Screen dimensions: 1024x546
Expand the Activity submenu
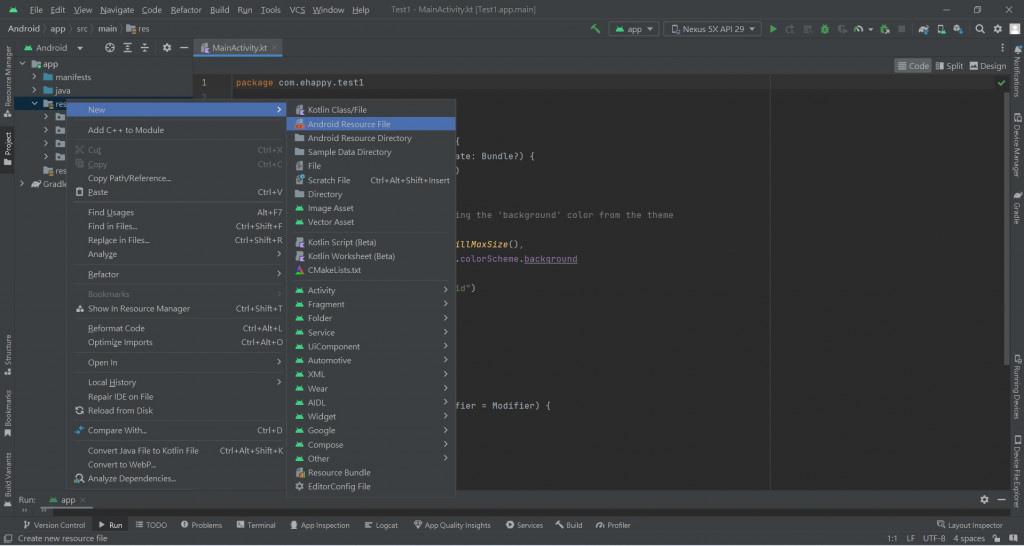tap(371, 290)
